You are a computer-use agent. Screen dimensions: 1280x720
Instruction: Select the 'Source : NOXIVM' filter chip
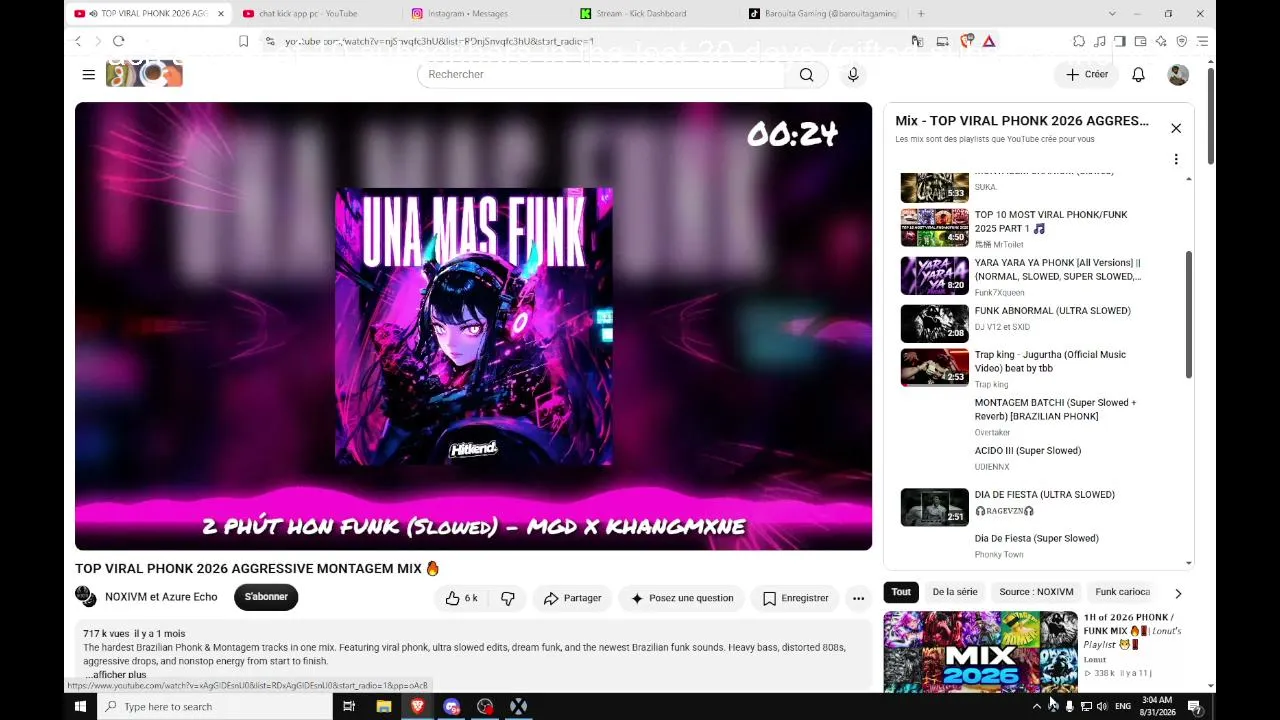[1036, 592]
